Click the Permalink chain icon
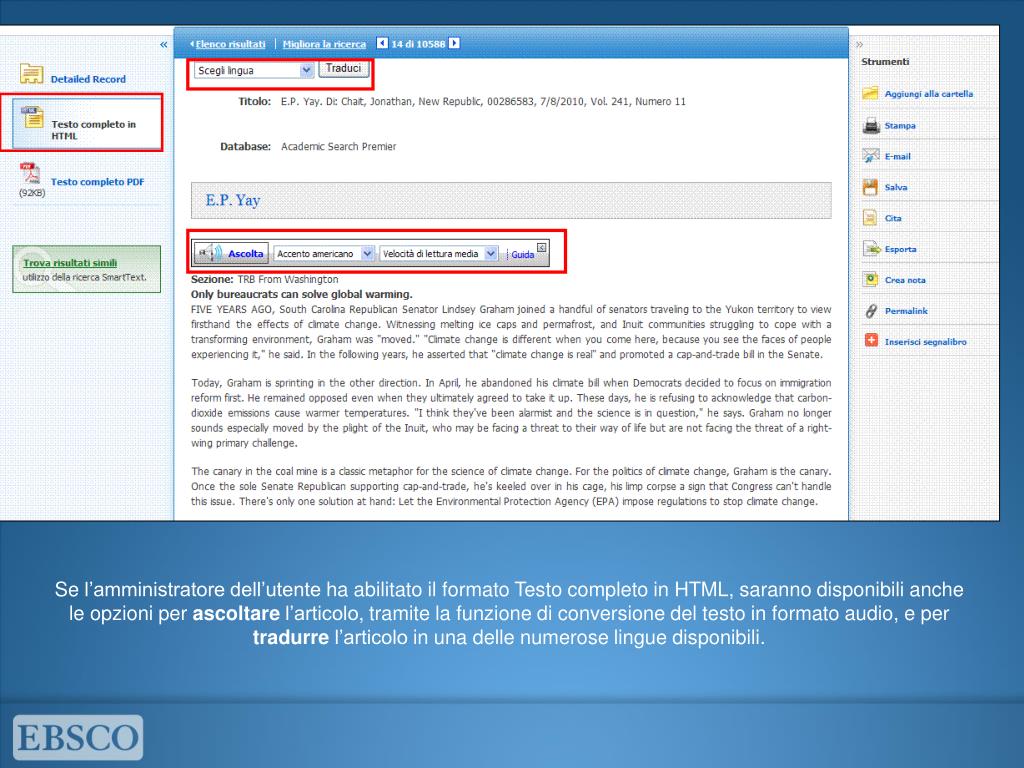 pyautogui.click(x=871, y=311)
